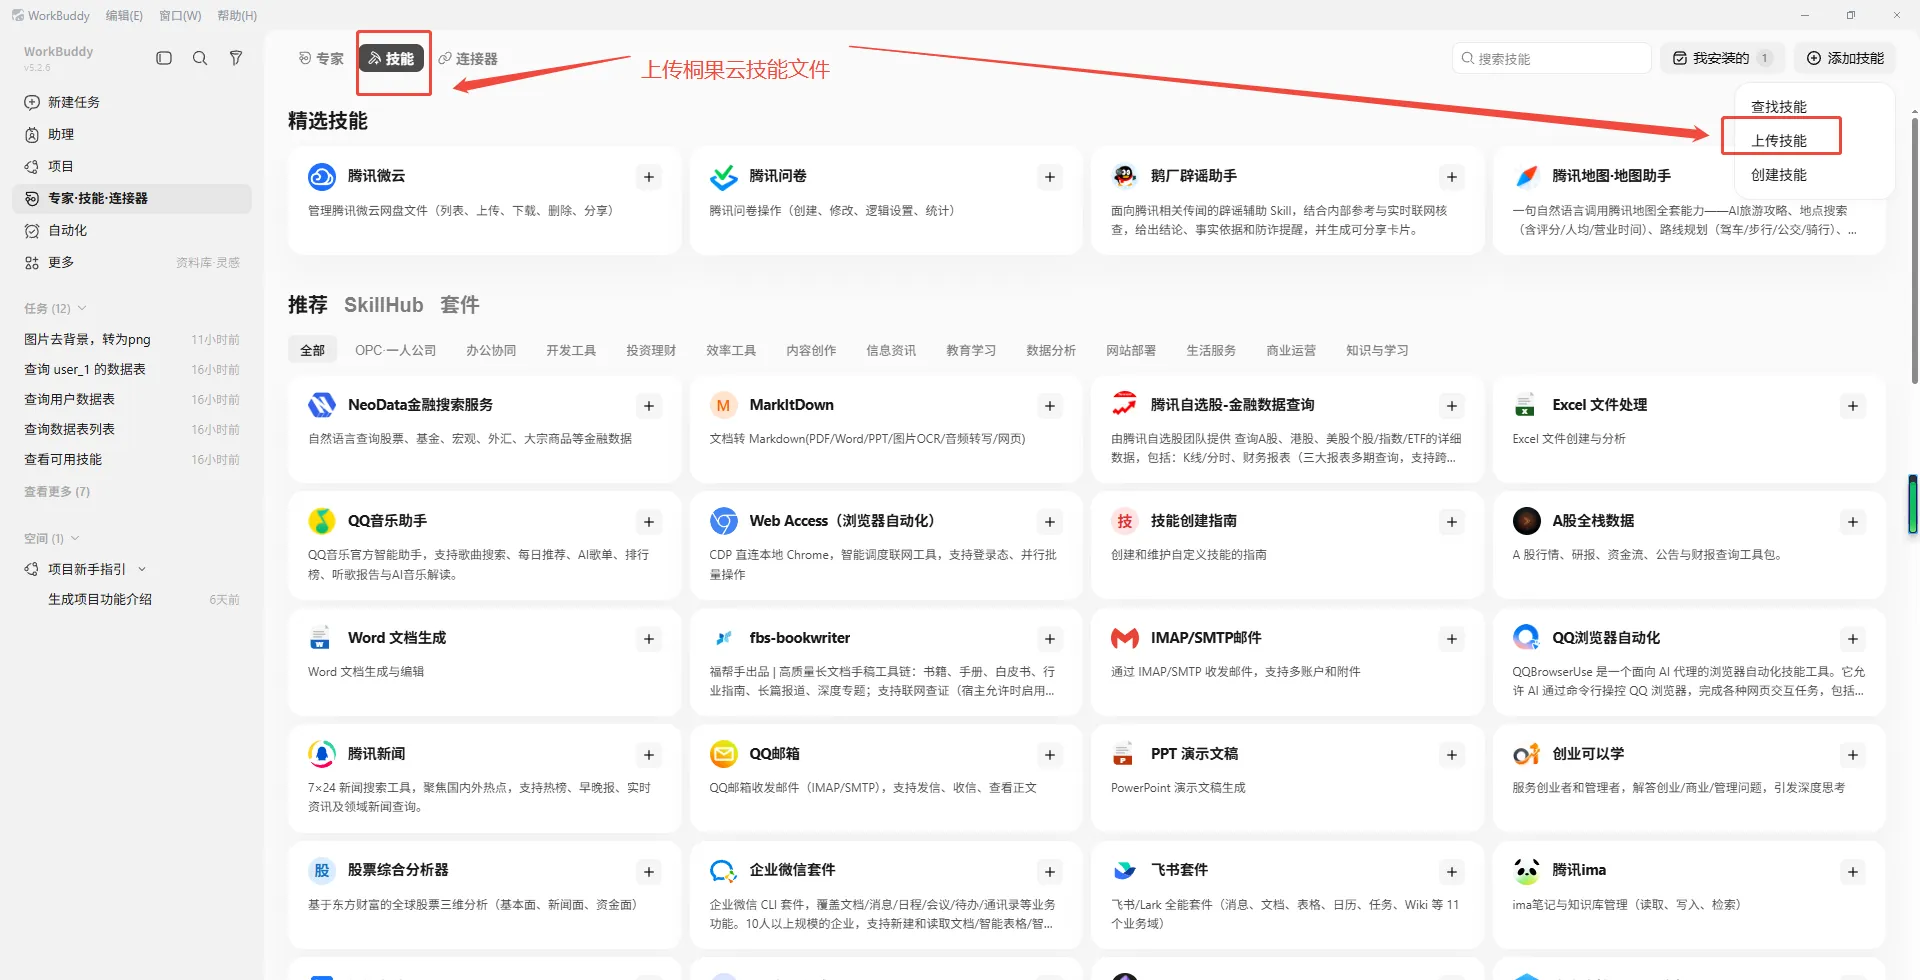This screenshot has width=1920, height=980.
Task: Choose 上传技能 from the menu
Action: [1780, 140]
